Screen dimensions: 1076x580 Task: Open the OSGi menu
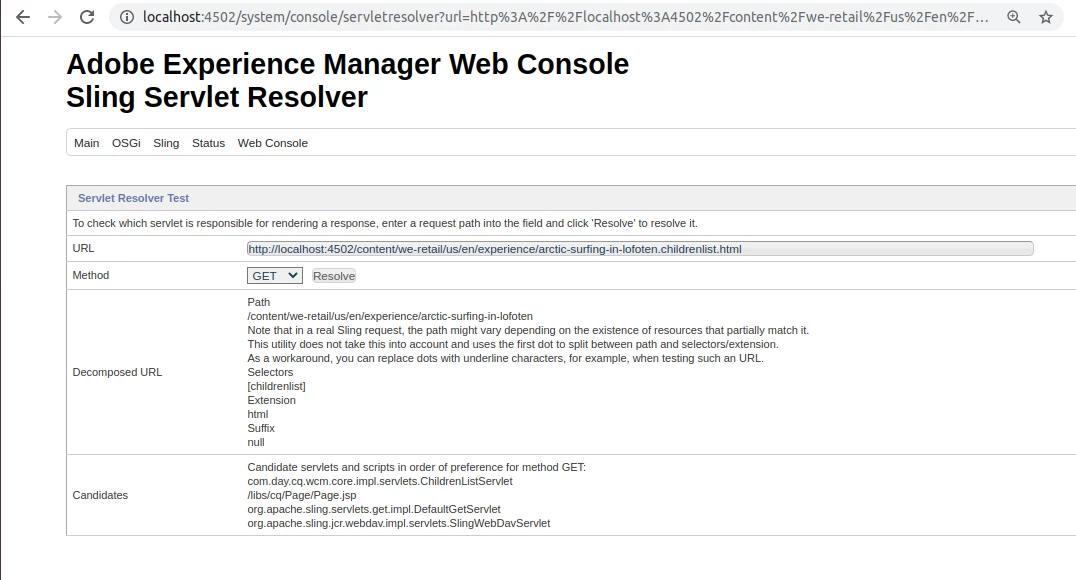(126, 143)
